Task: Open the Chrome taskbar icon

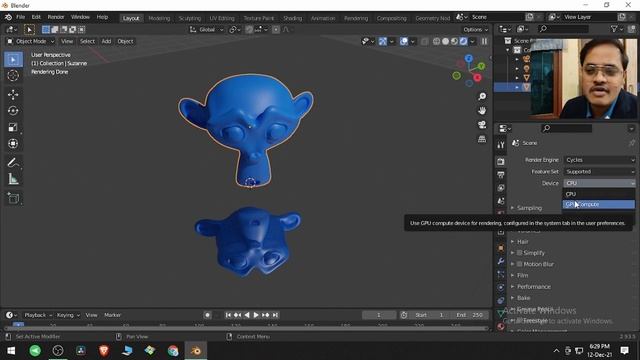Action: click(173, 351)
